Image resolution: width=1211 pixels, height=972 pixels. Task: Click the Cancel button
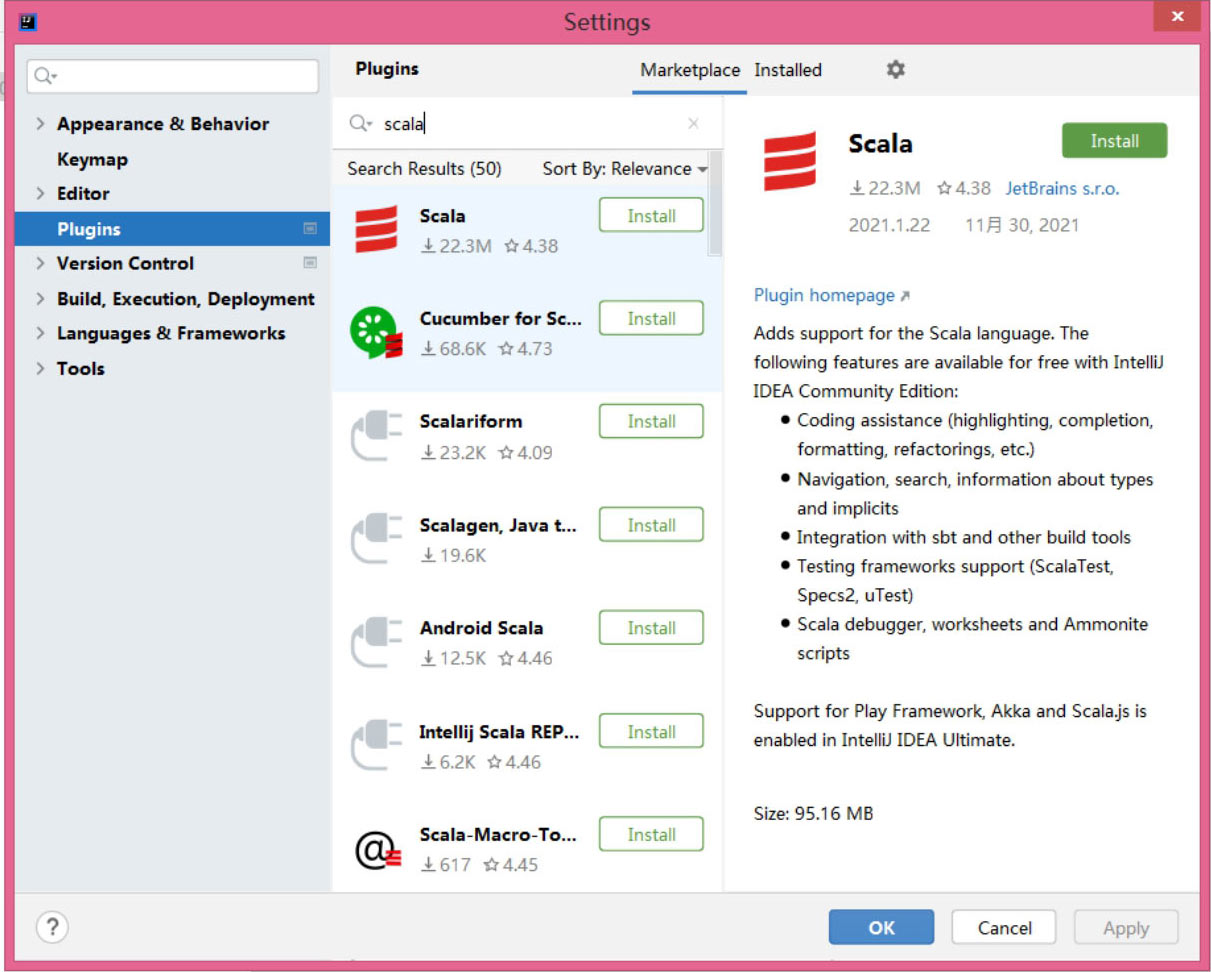[1004, 927]
